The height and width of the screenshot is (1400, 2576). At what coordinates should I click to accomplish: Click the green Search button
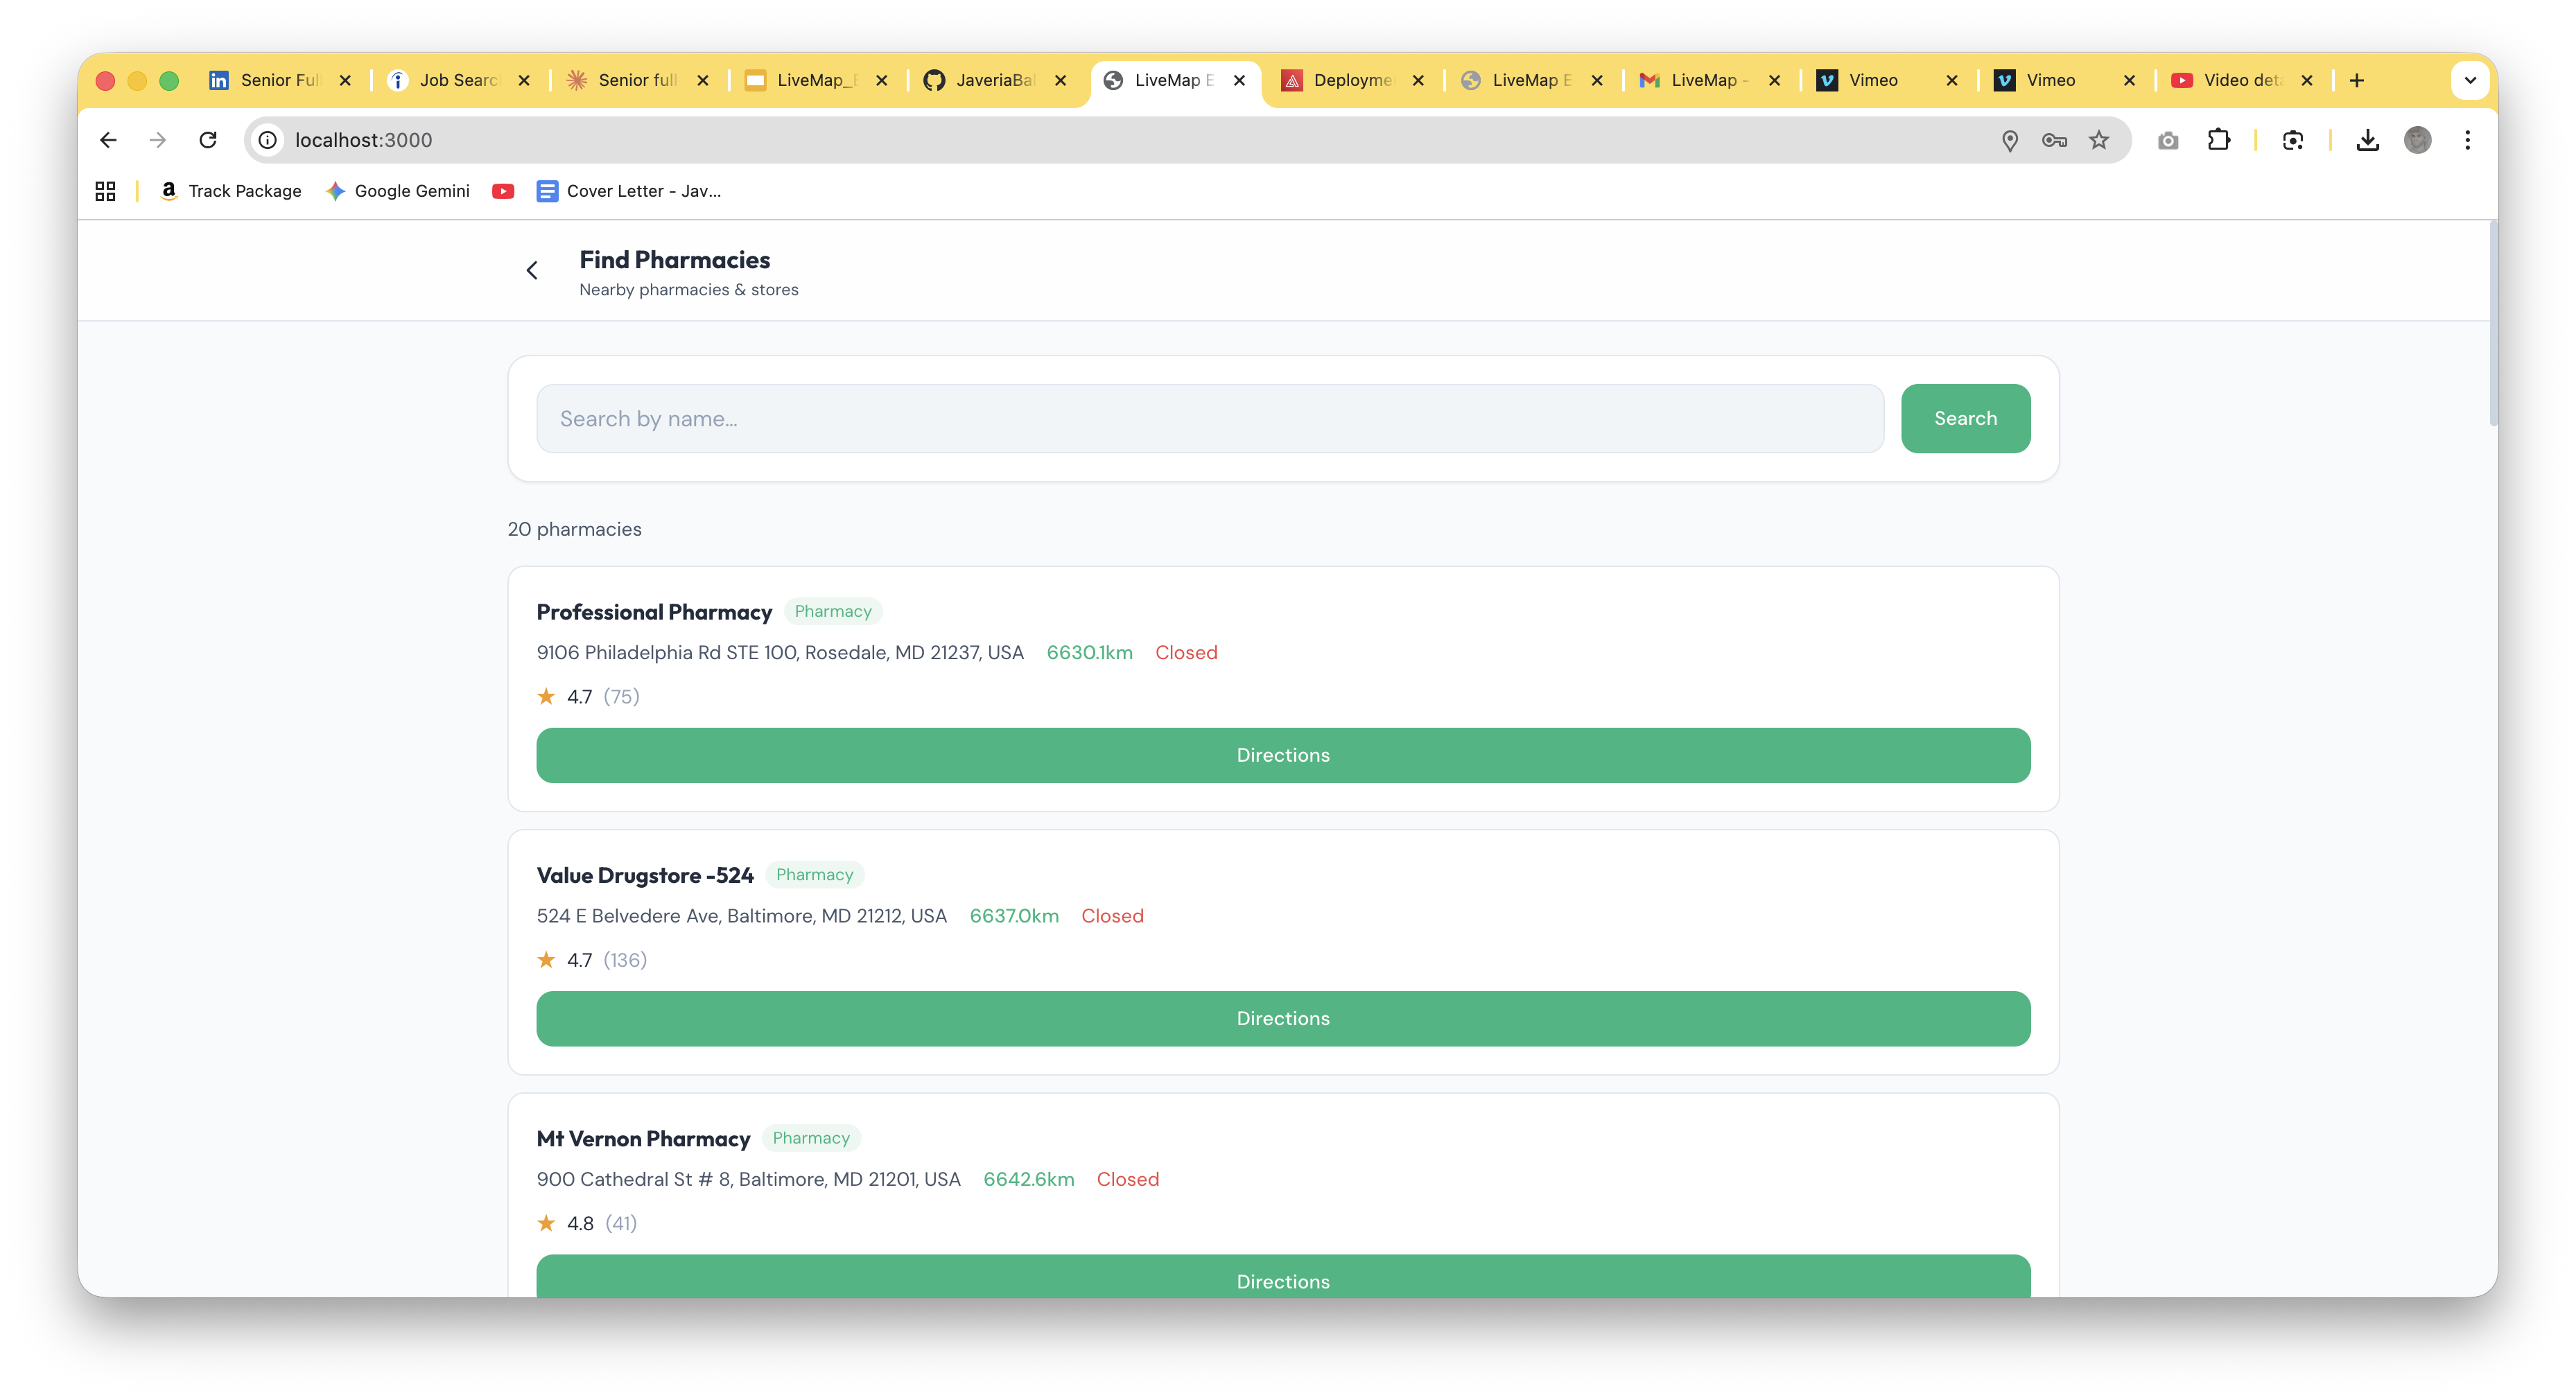(x=1965, y=418)
